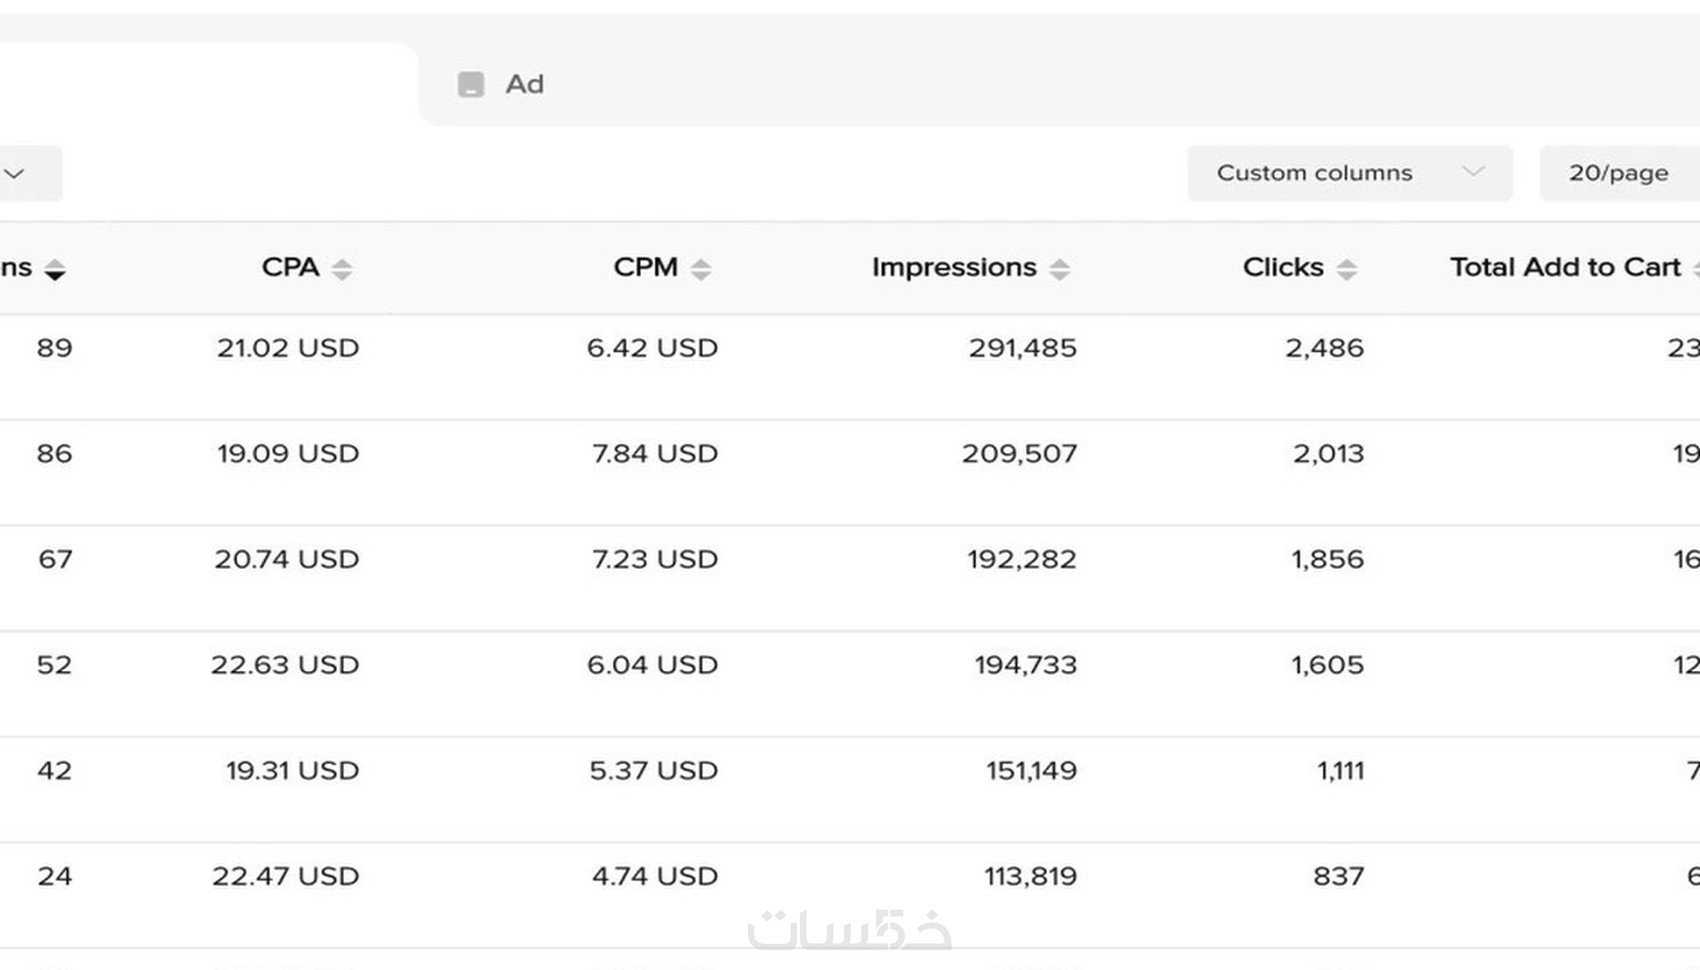Click the Total Add to Cart header

[1565, 267]
